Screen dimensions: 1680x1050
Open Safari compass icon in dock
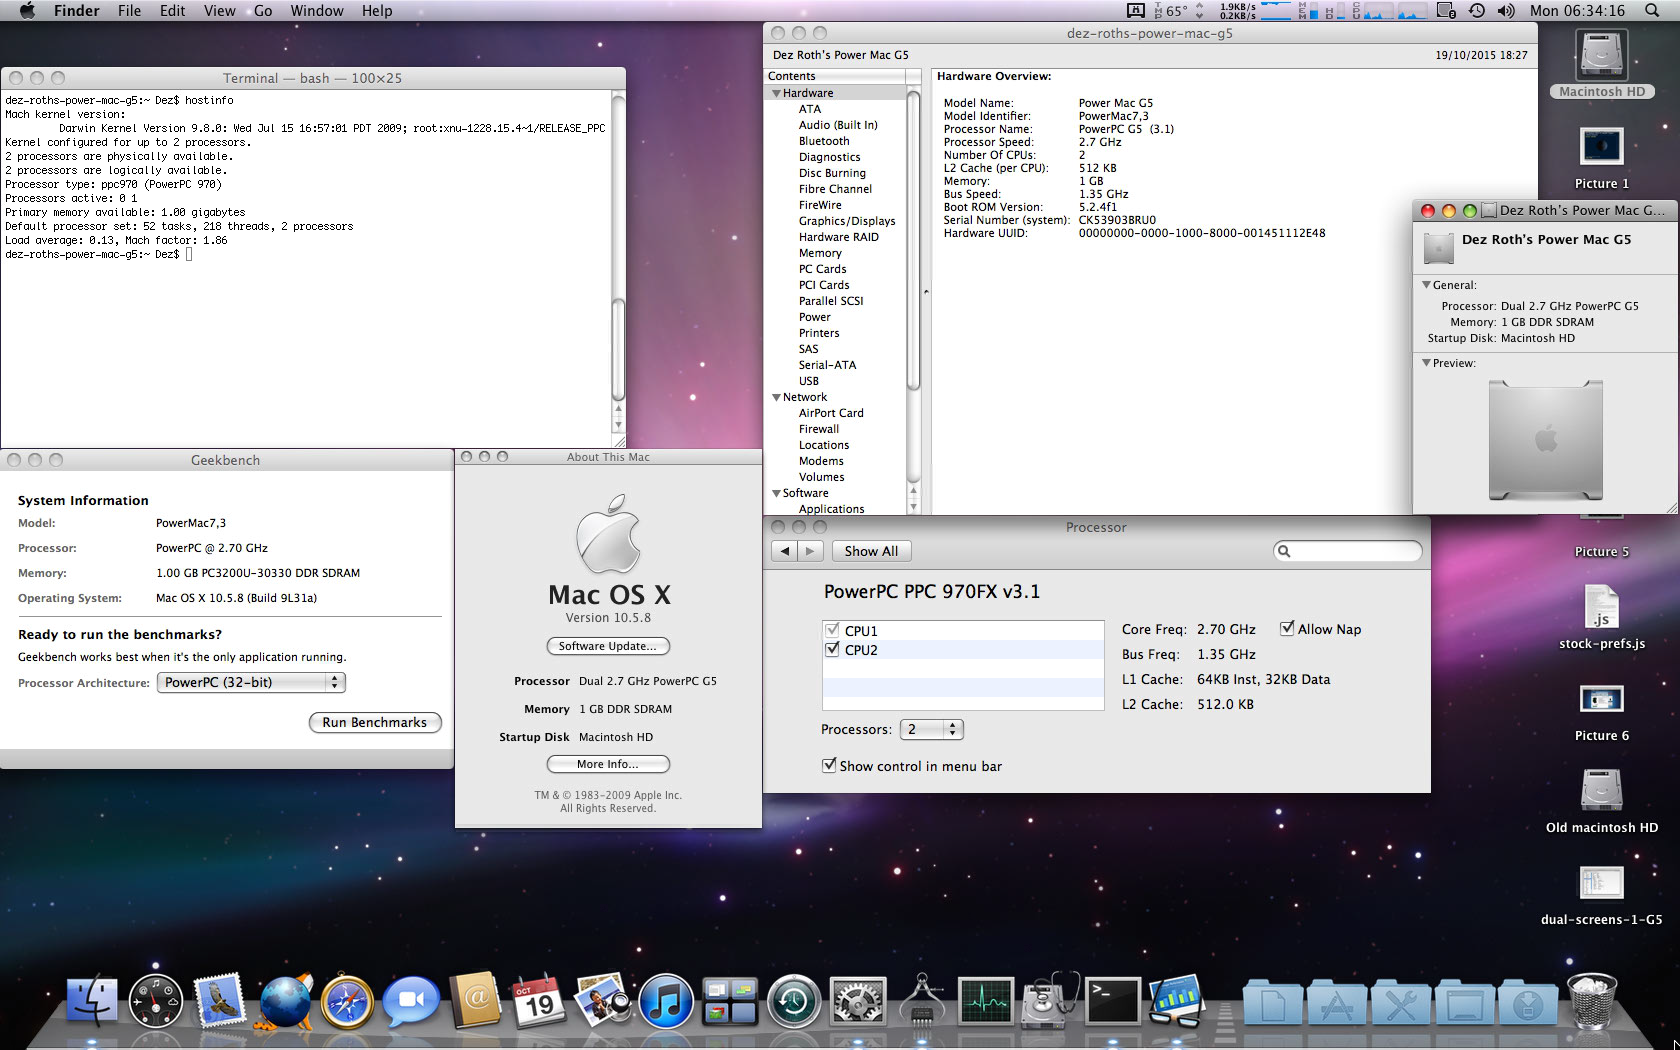pyautogui.click(x=348, y=1001)
